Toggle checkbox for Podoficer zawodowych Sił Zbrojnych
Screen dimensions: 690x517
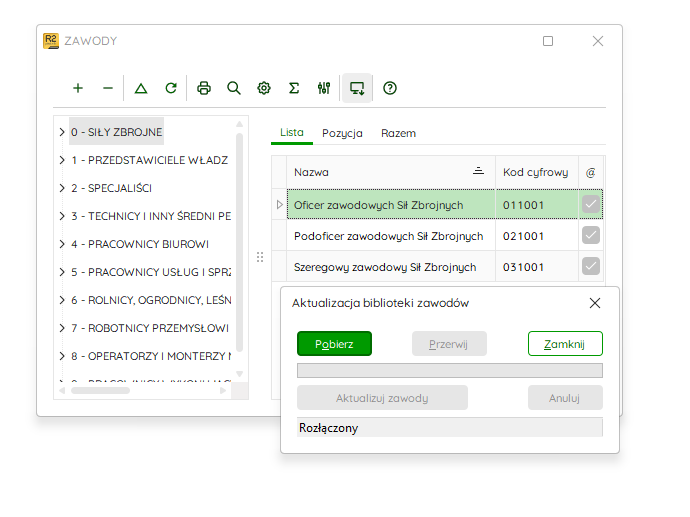click(x=591, y=235)
